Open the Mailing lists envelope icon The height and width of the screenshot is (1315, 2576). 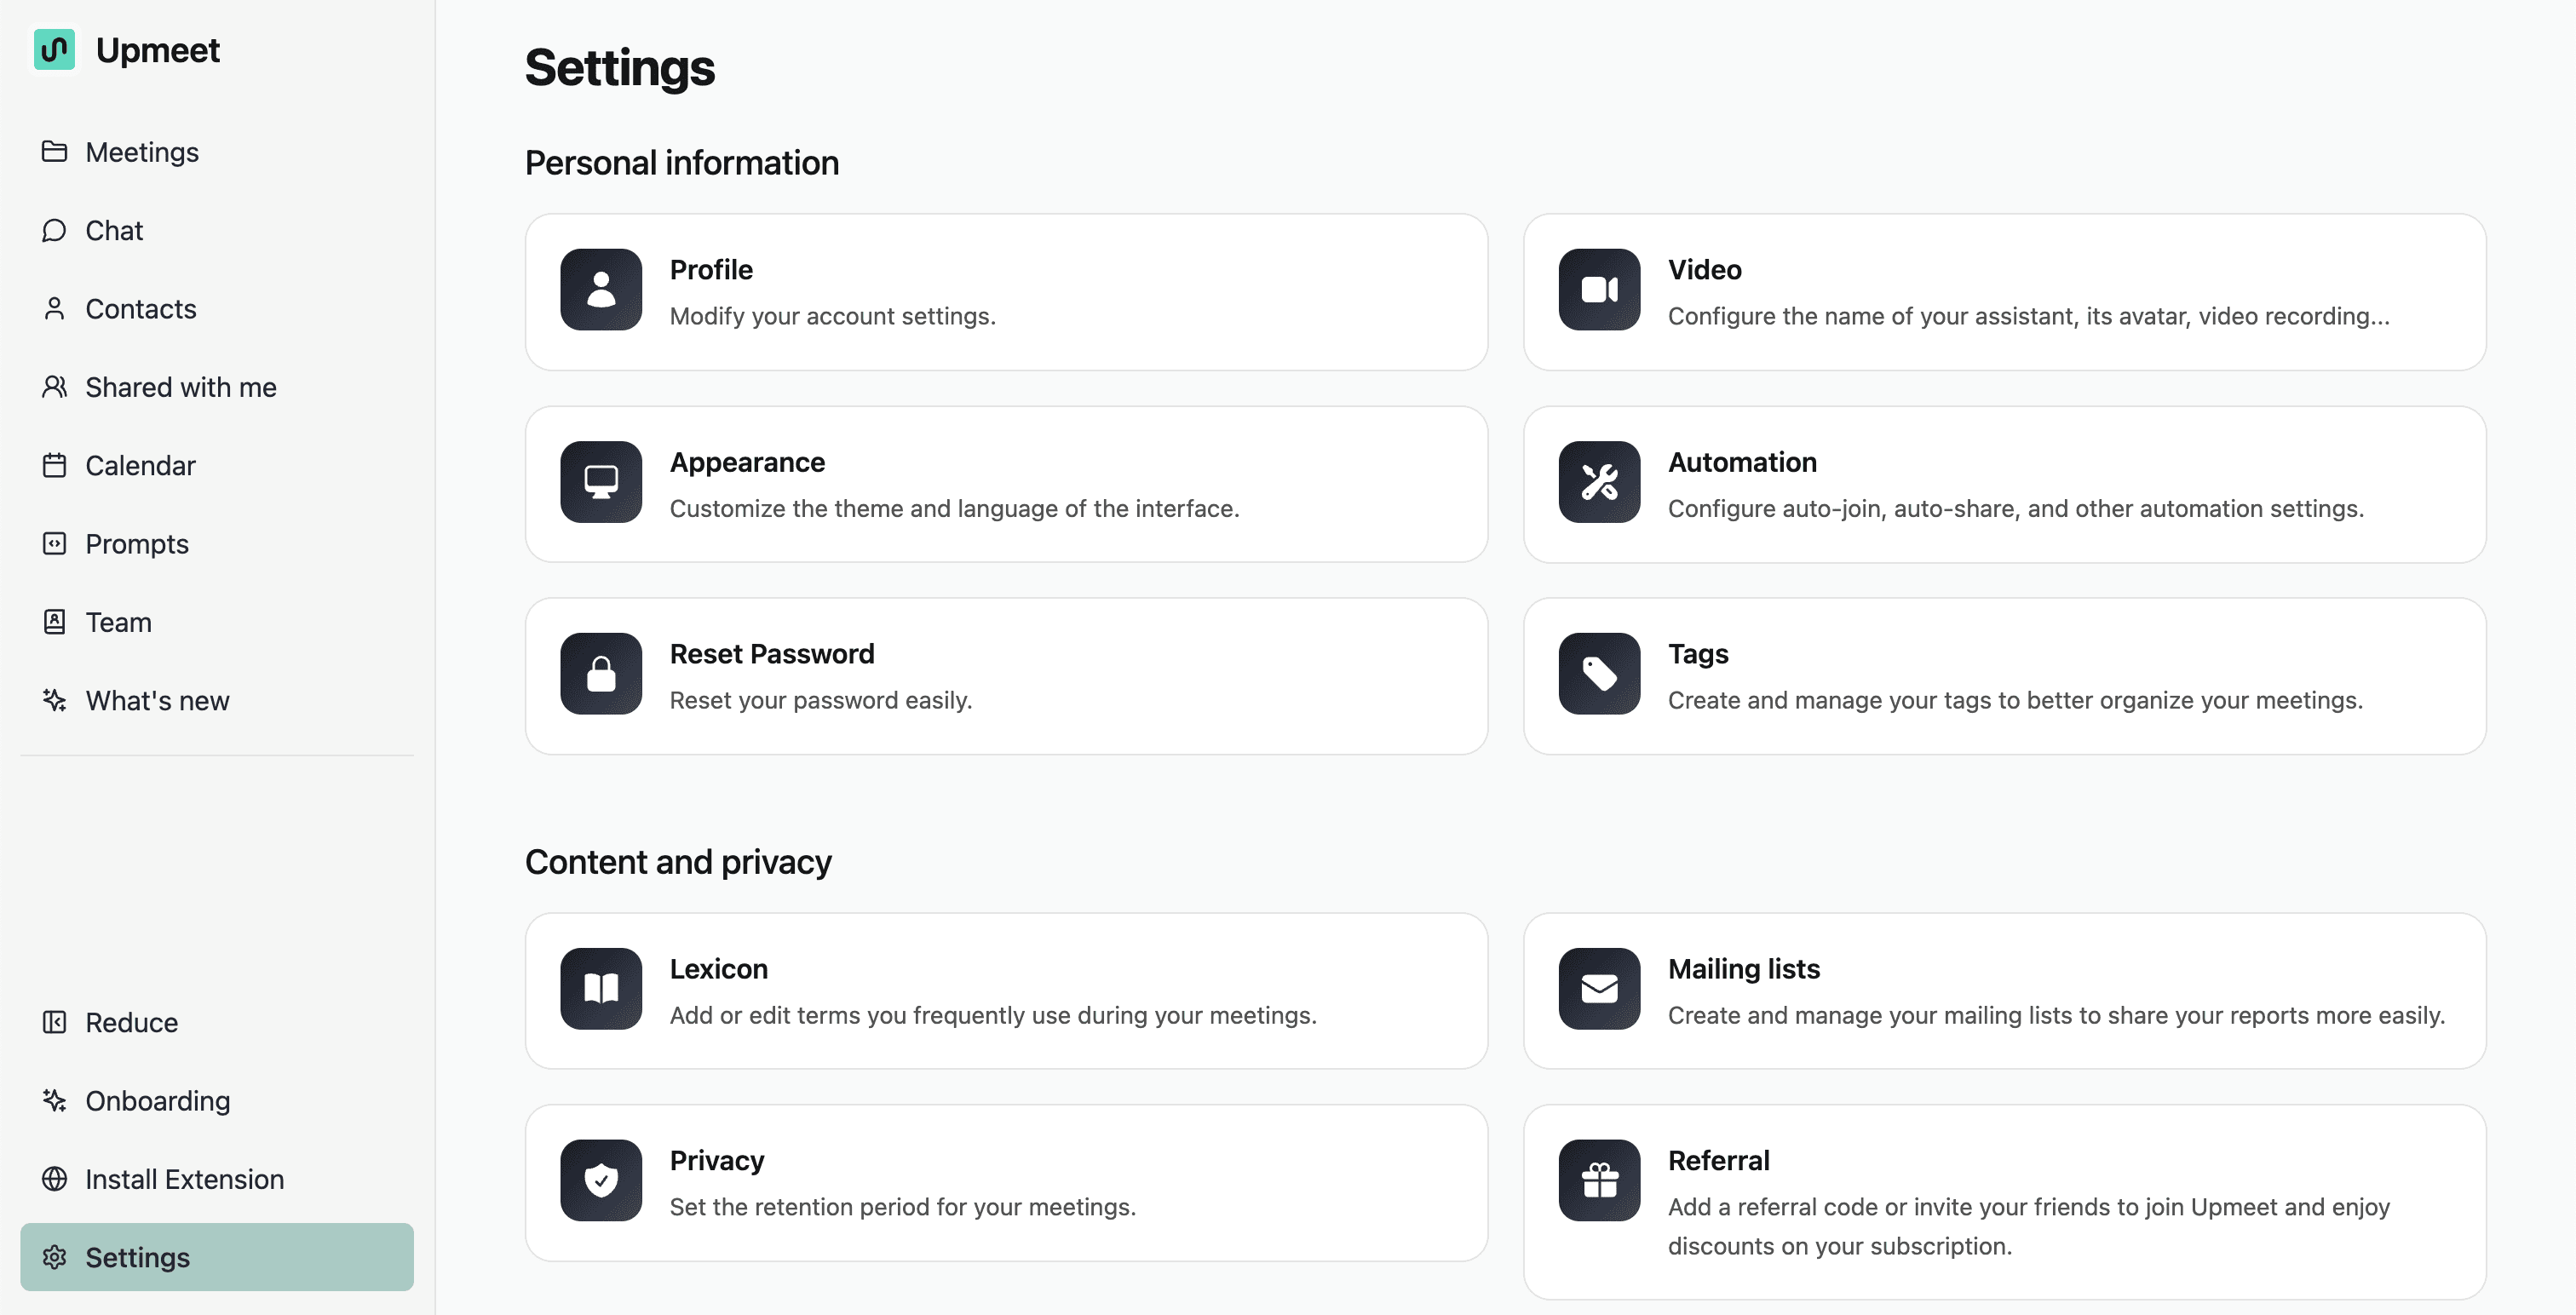click(x=1598, y=989)
